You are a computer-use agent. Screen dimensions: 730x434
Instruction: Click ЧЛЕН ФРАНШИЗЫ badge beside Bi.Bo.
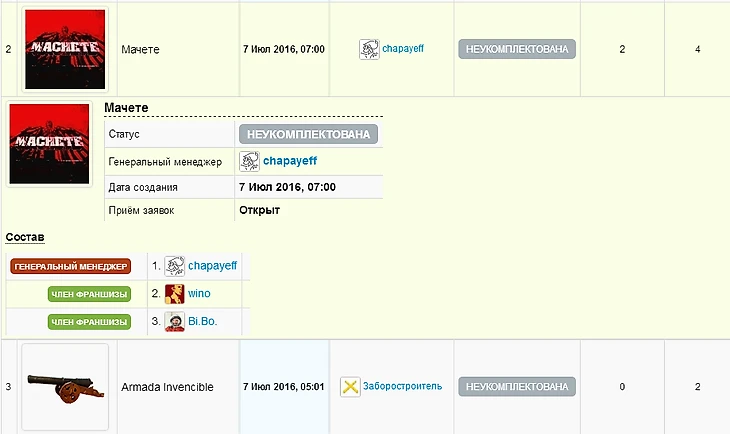89,322
